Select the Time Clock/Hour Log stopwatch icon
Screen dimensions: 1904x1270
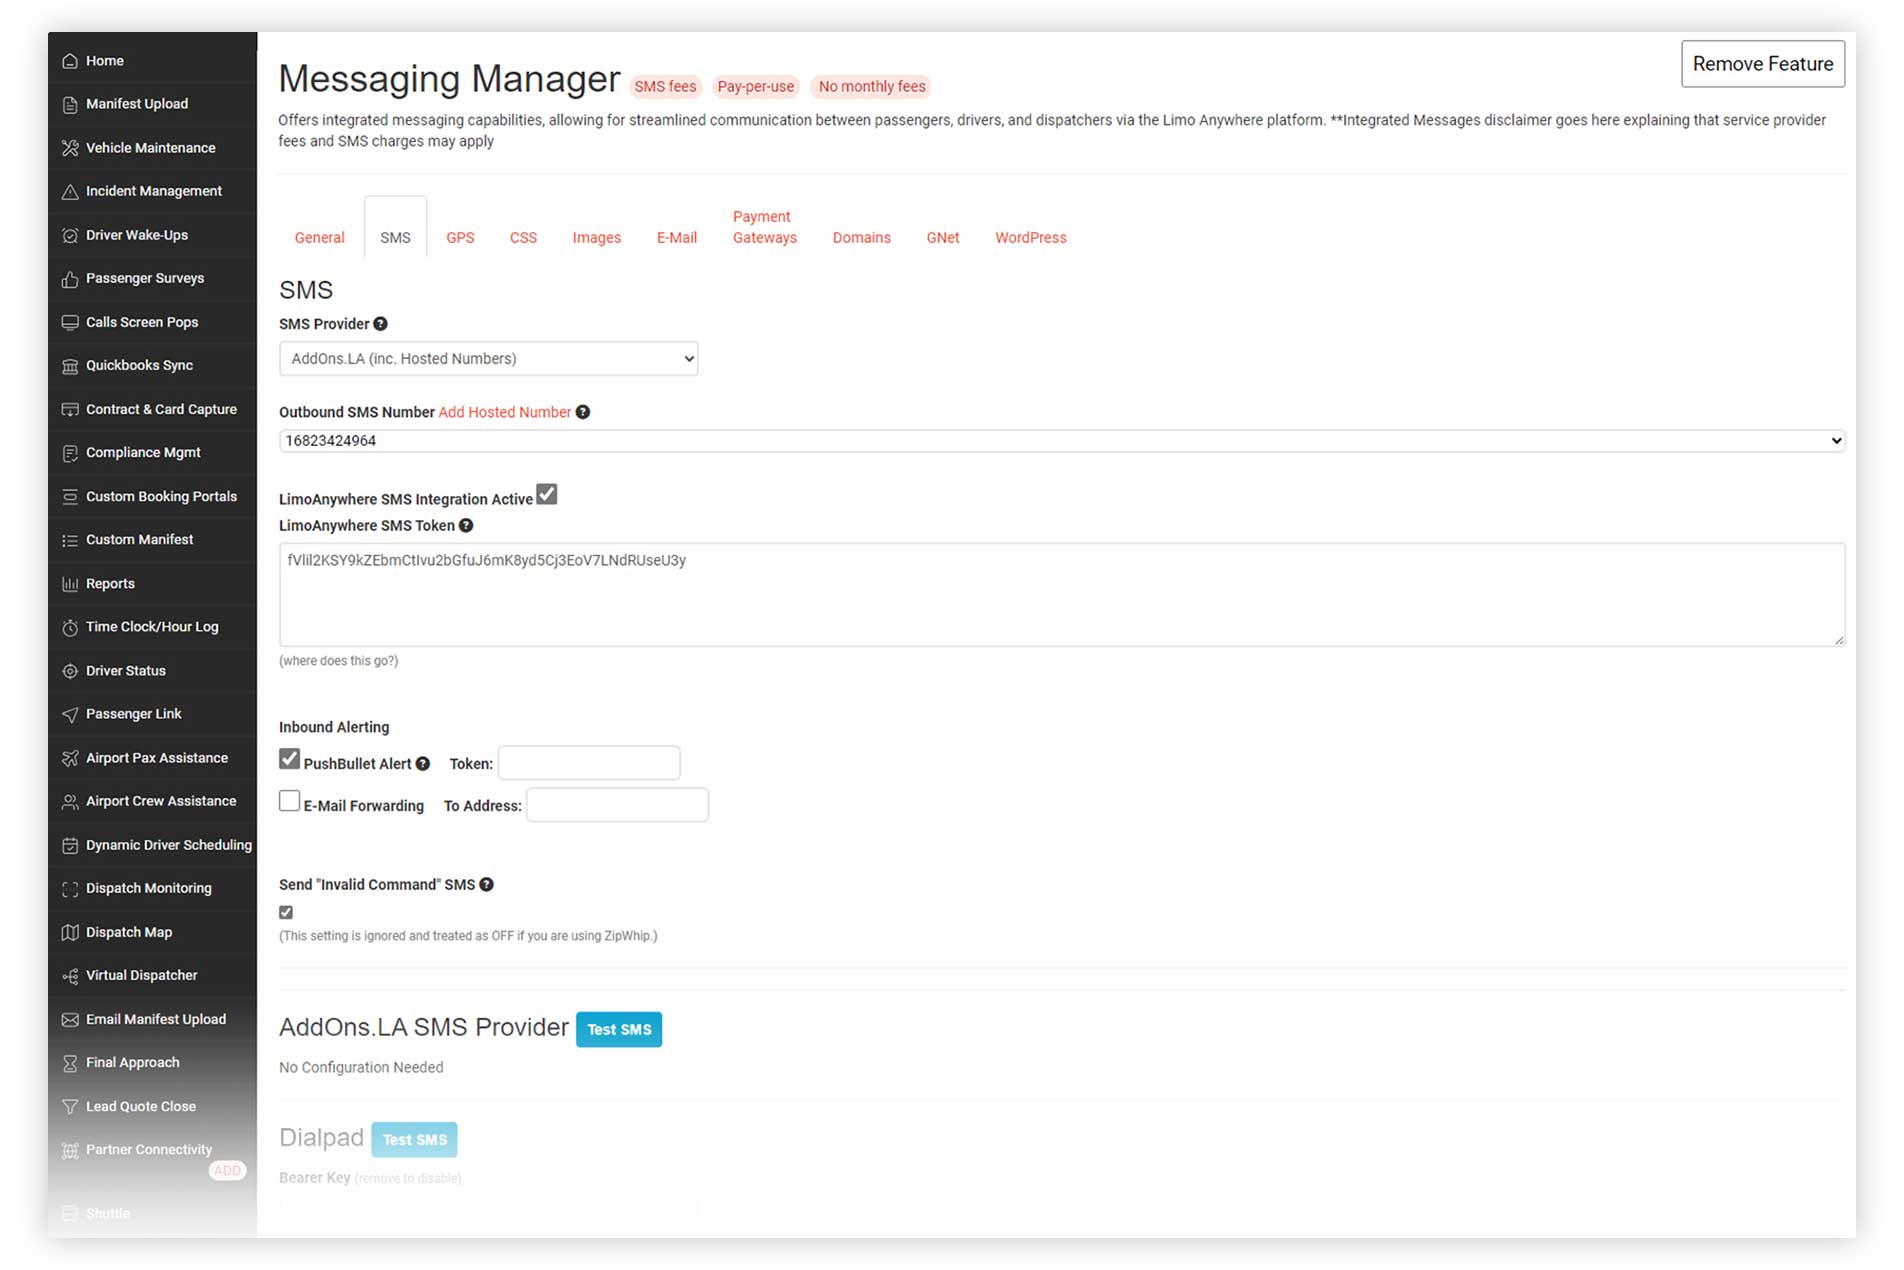click(70, 628)
